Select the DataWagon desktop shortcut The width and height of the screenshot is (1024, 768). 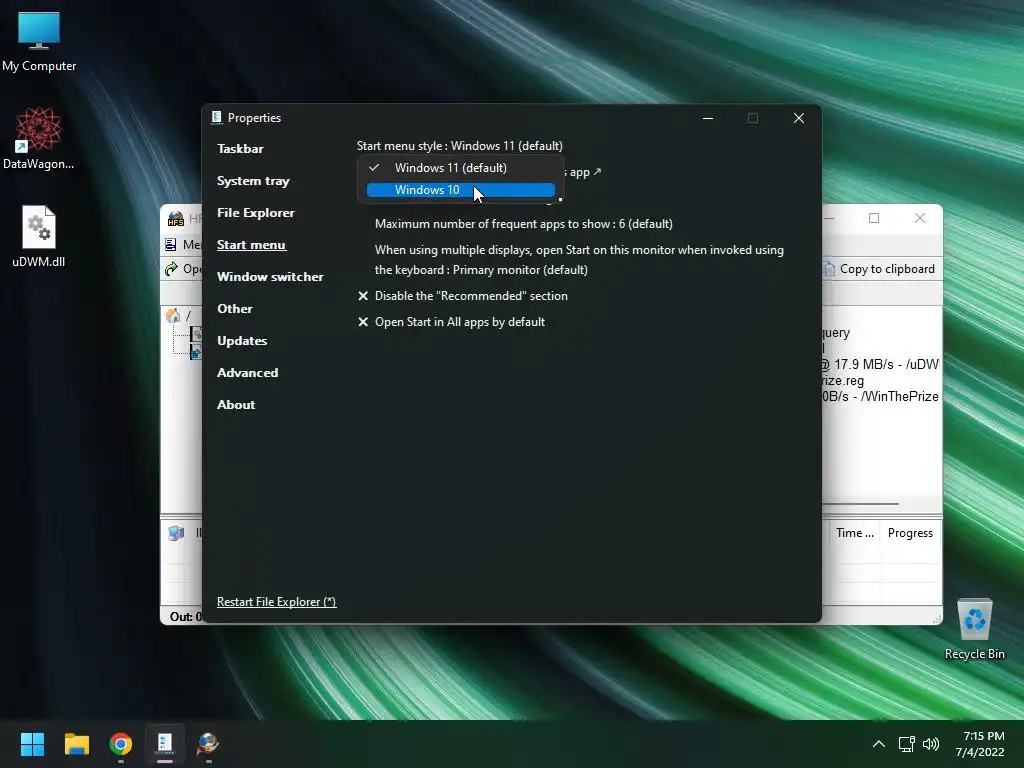point(39,138)
